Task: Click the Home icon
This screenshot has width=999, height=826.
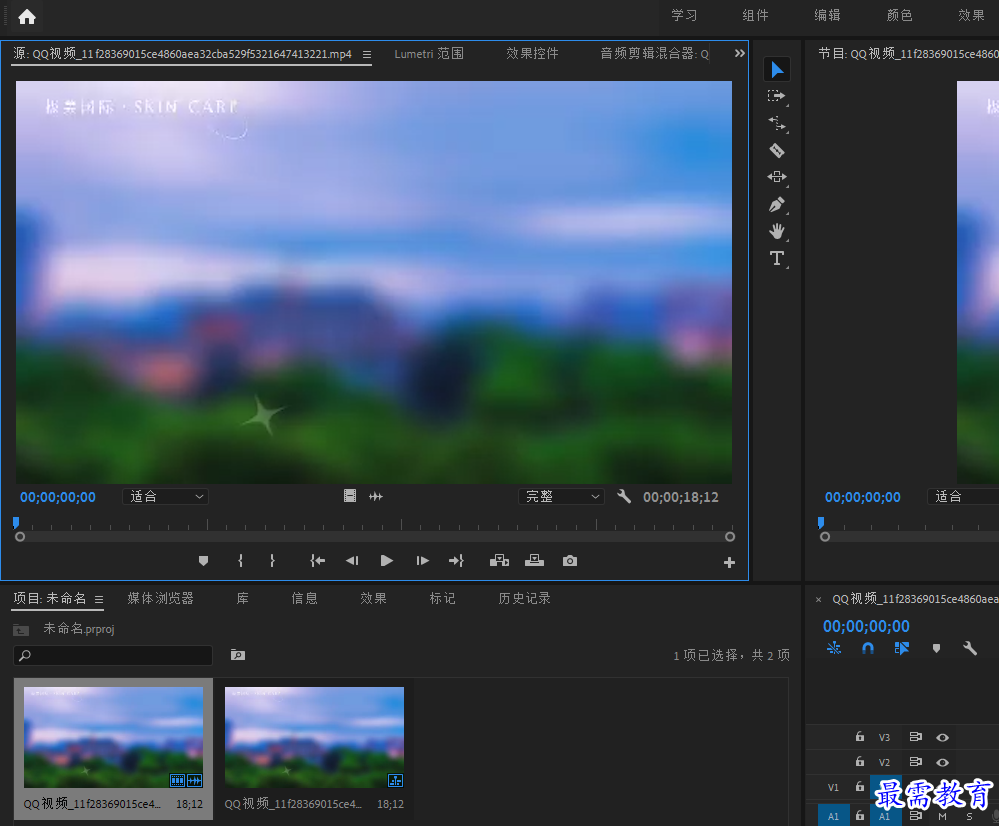Action: coord(27,17)
